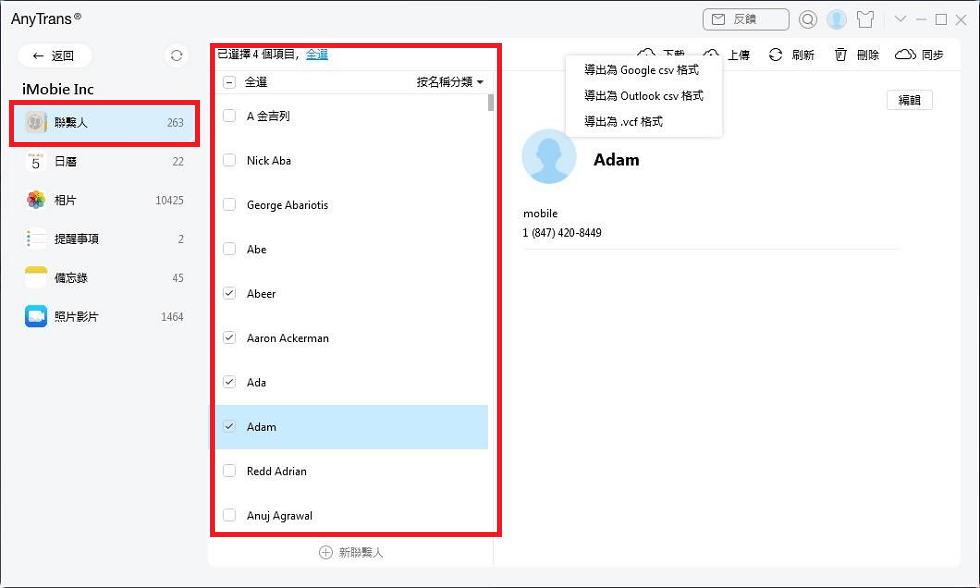Screen dimensions: 980x588
Task: Open the 按名稱分類 sort dropdown
Action: point(450,82)
